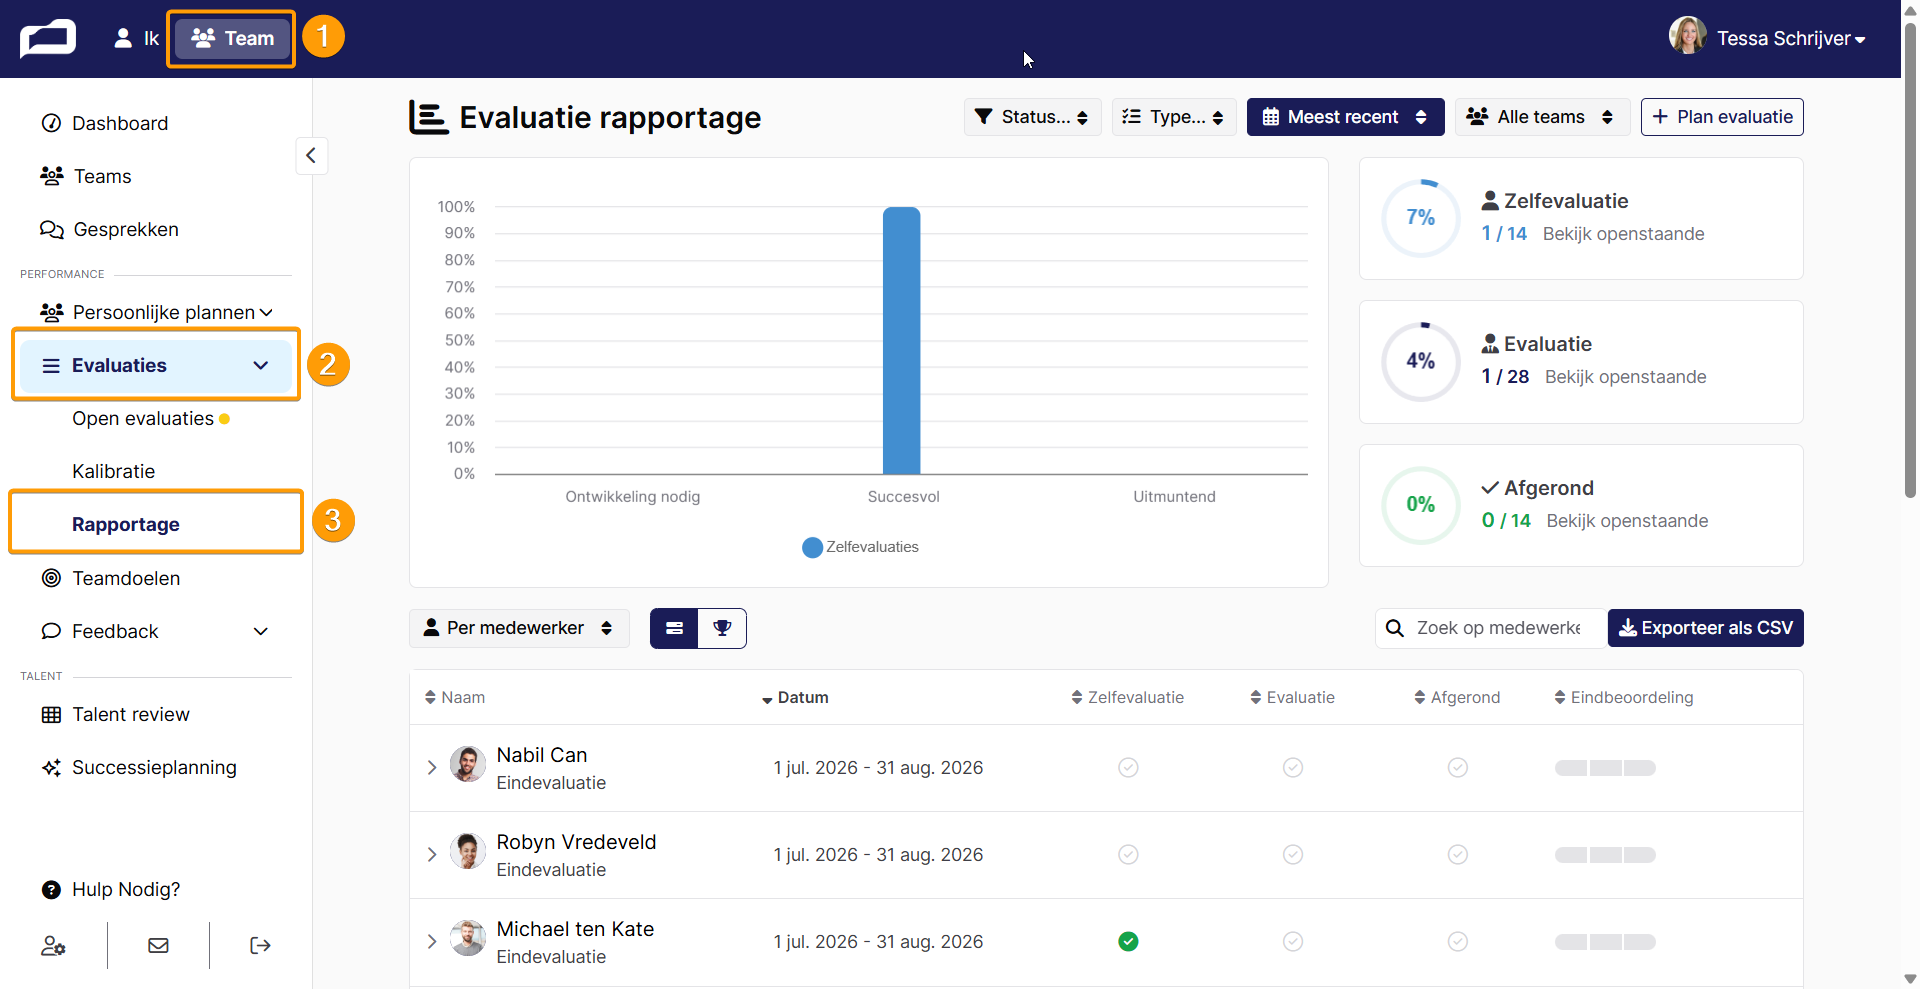Switch to the Ik tab

coord(137,39)
